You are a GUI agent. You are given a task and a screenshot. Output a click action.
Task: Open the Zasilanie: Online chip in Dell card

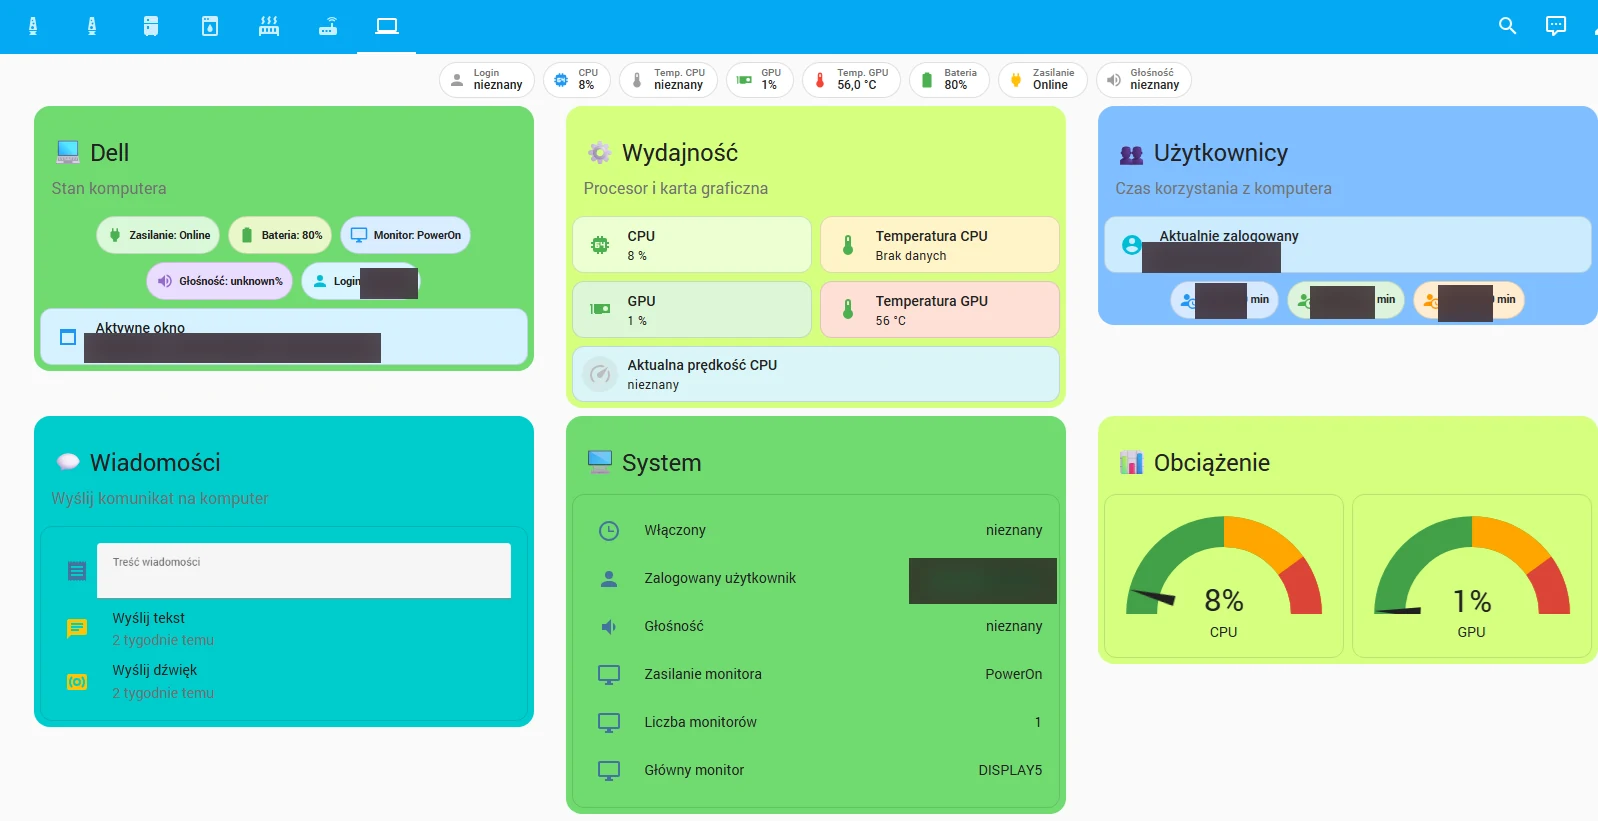click(159, 235)
